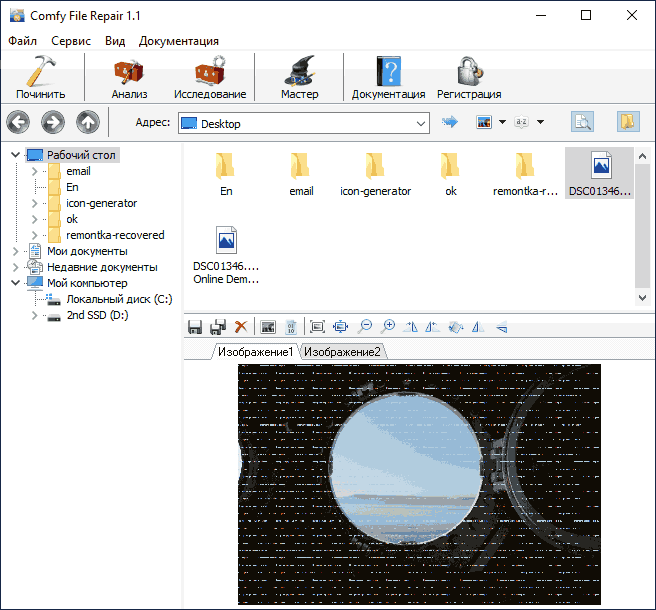Rotate image to the left icon
Screen dimensions: 656x610
click(432, 327)
